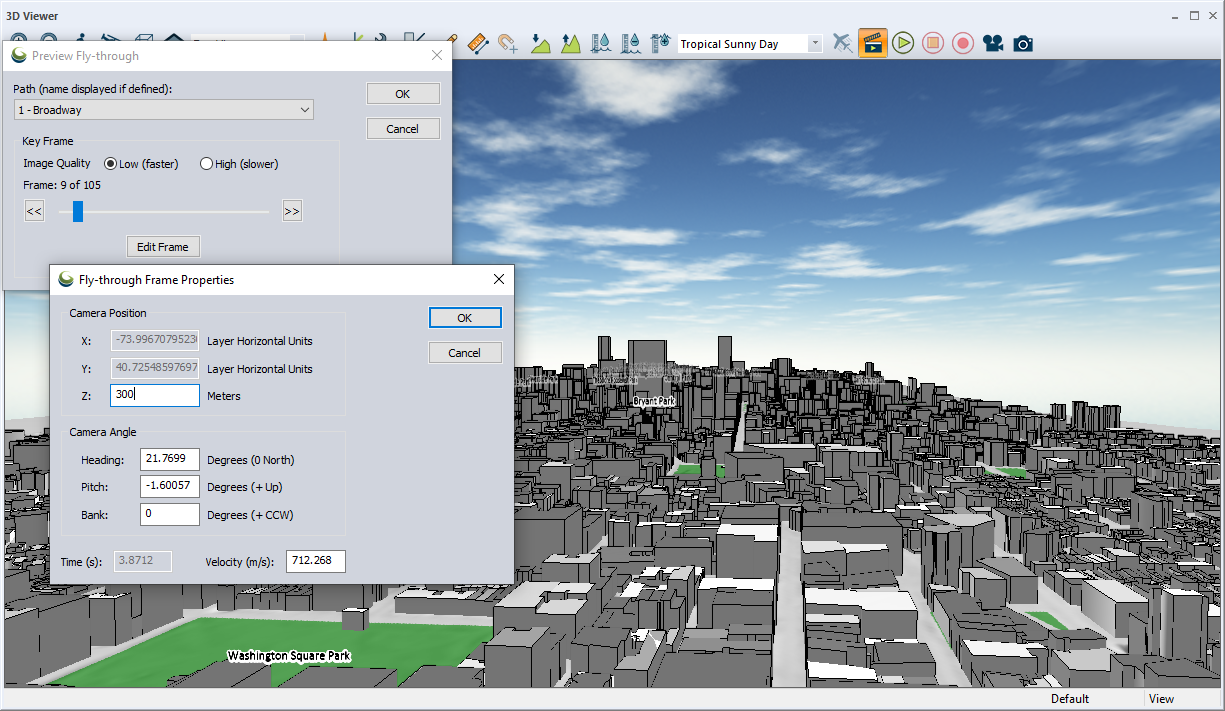The height and width of the screenshot is (711, 1225).
Task: Click the Heading angle input field
Action: (170, 460)
